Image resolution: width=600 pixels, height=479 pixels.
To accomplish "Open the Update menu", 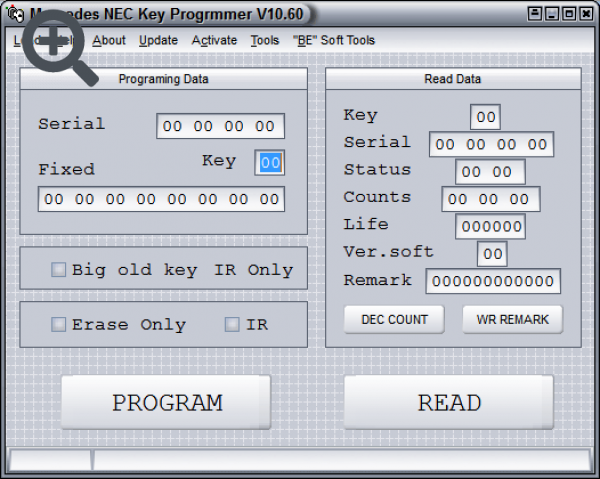I will 158,40.
